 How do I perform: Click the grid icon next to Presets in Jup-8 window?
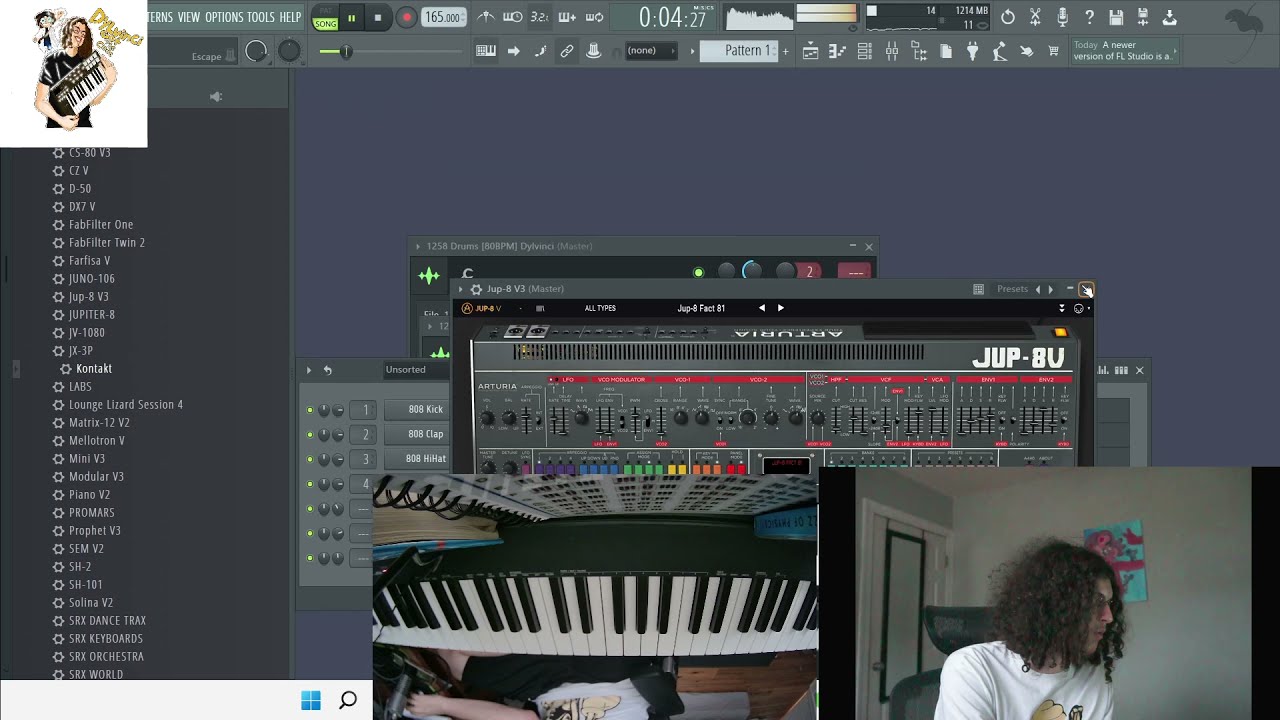[978, 289]
